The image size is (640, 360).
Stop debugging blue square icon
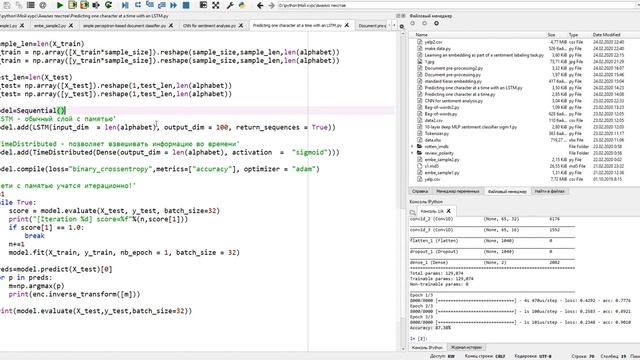coord(186,5)
